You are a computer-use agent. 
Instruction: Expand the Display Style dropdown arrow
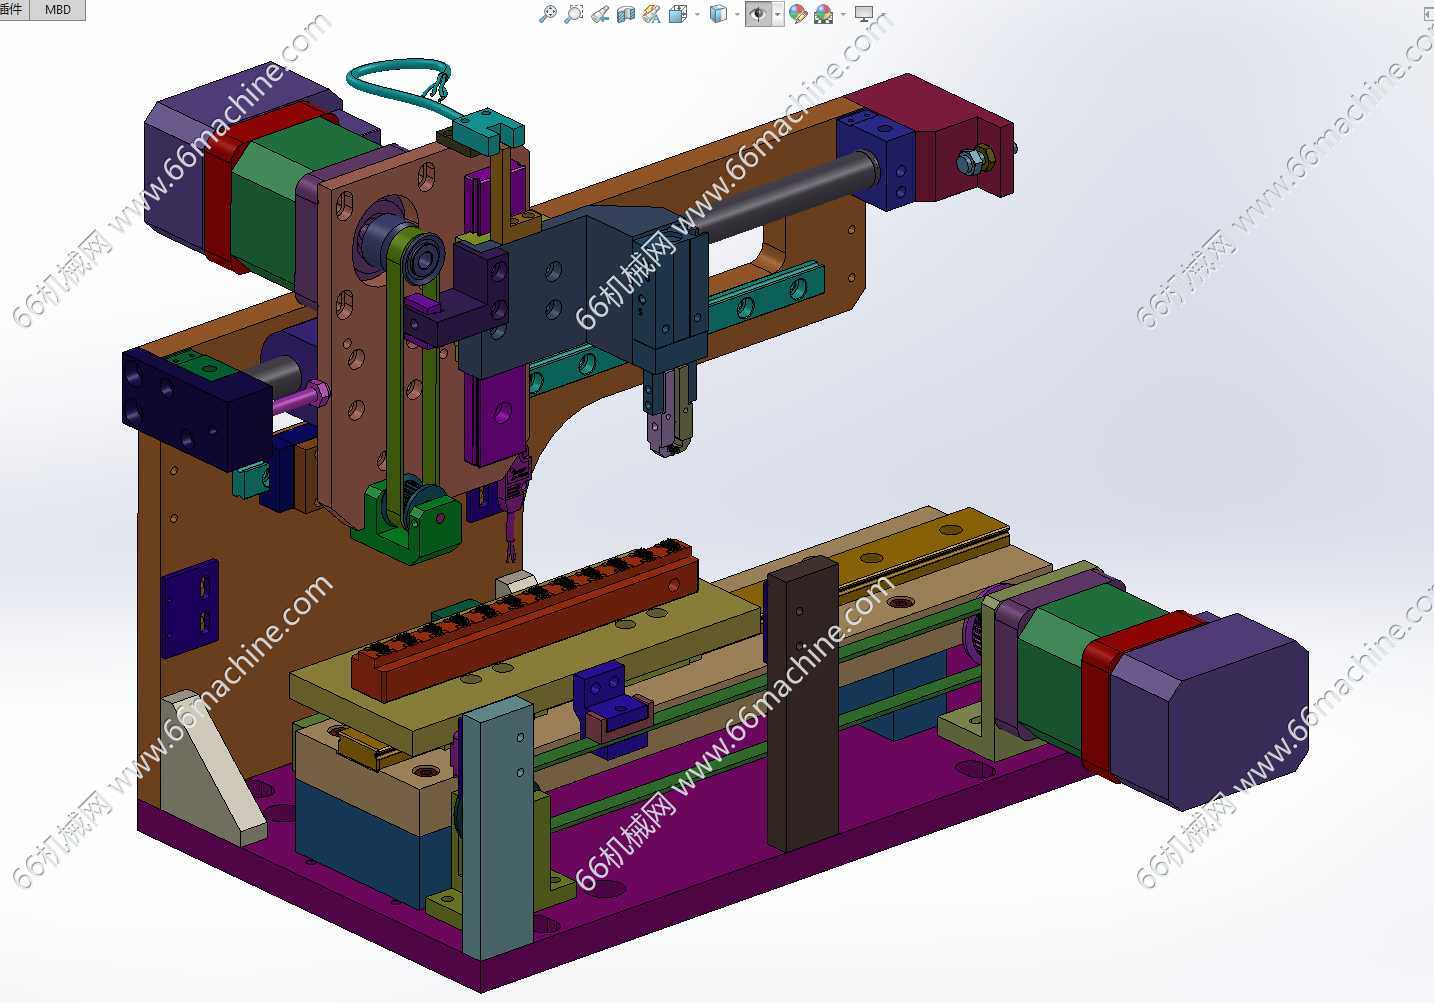click(737, 15)
